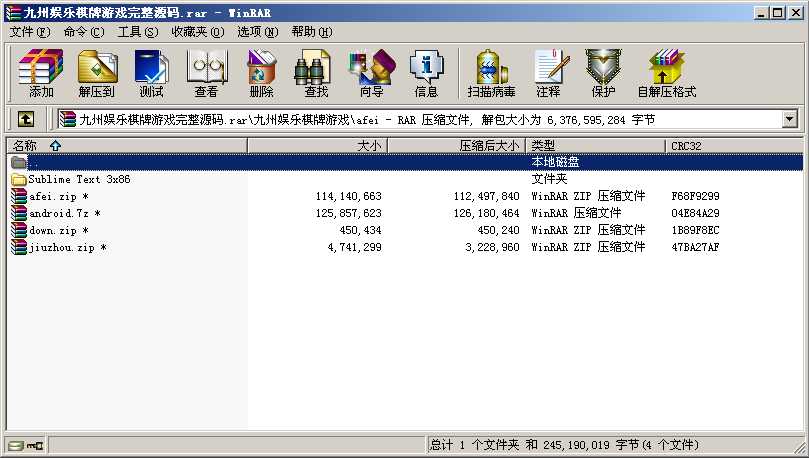
Task: Click the afei.zip archive file icon
Action: click(x=19, y=196)
